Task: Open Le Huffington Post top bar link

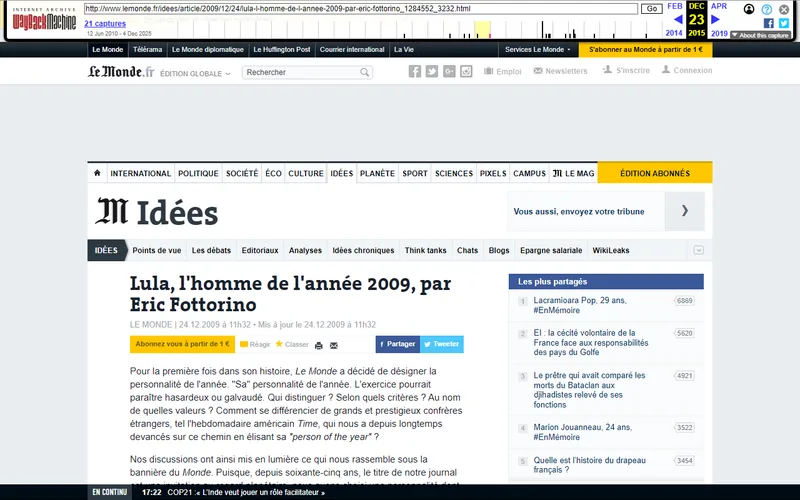Action: coord(282,49)
